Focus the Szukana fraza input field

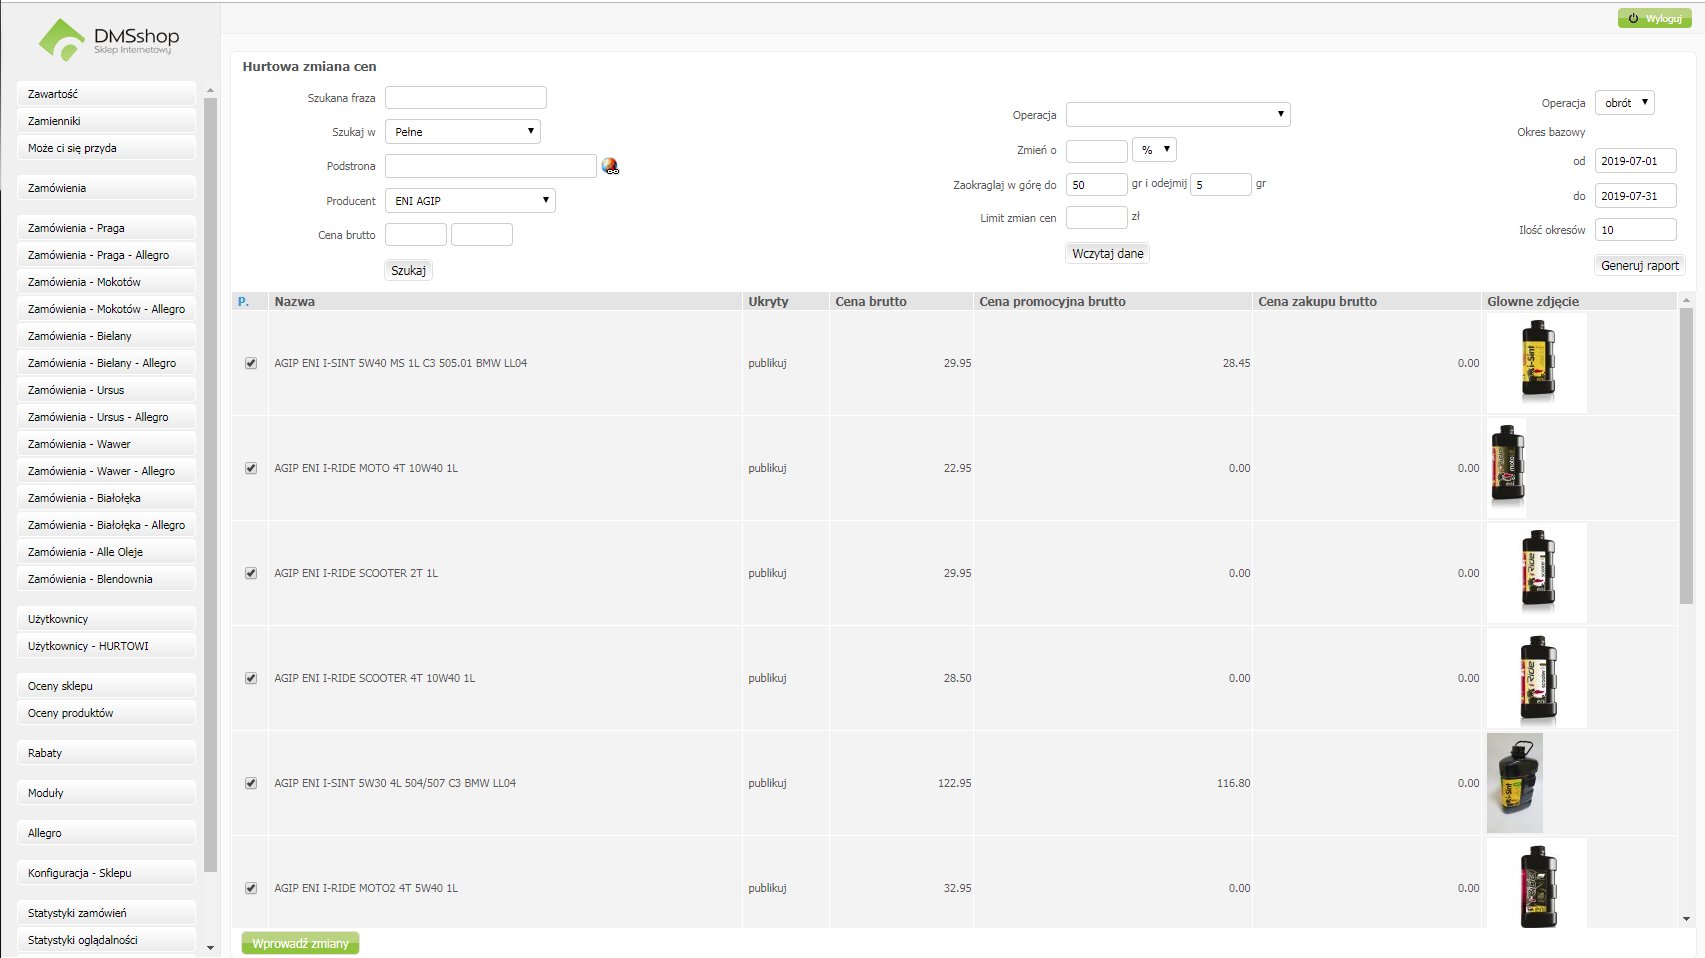pyautogui.click(x=466, y=97)
